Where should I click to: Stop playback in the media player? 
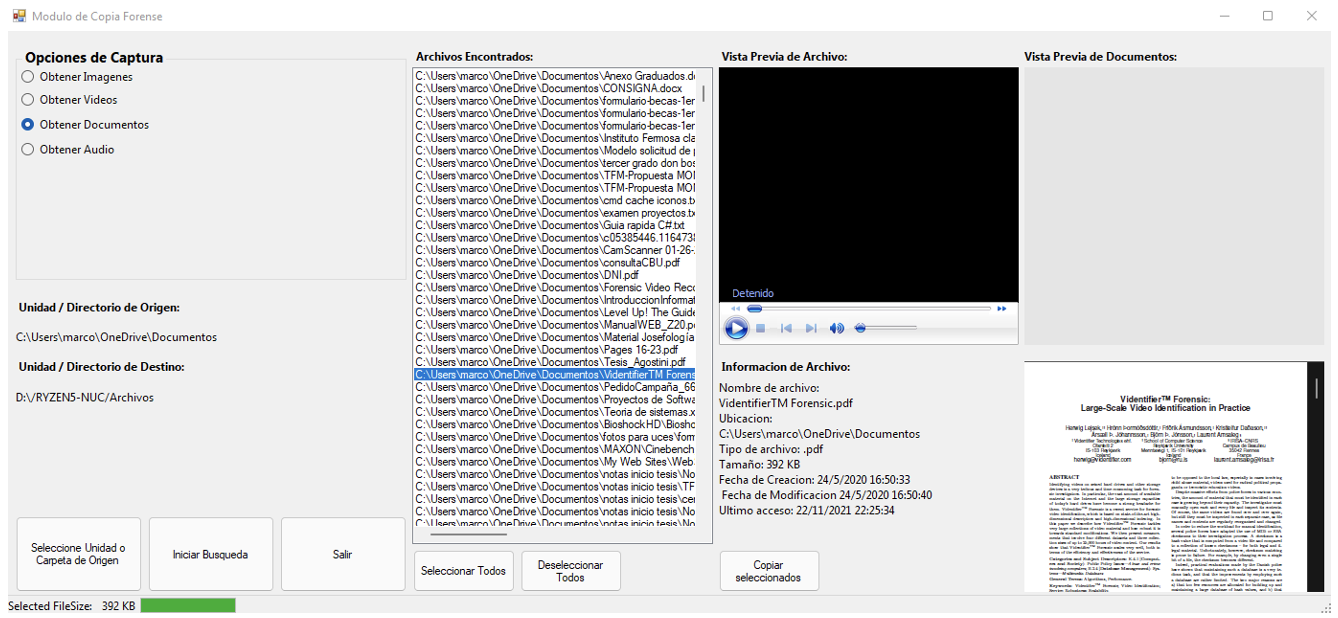tap(761, 328)
